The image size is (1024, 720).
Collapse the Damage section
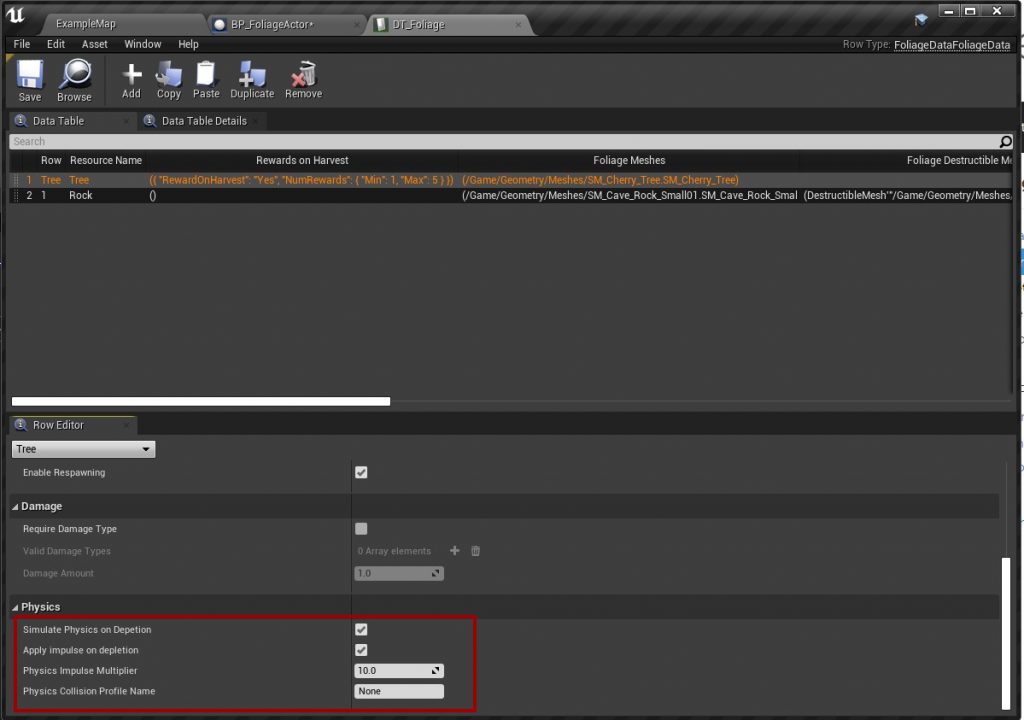tap(15, 507)
